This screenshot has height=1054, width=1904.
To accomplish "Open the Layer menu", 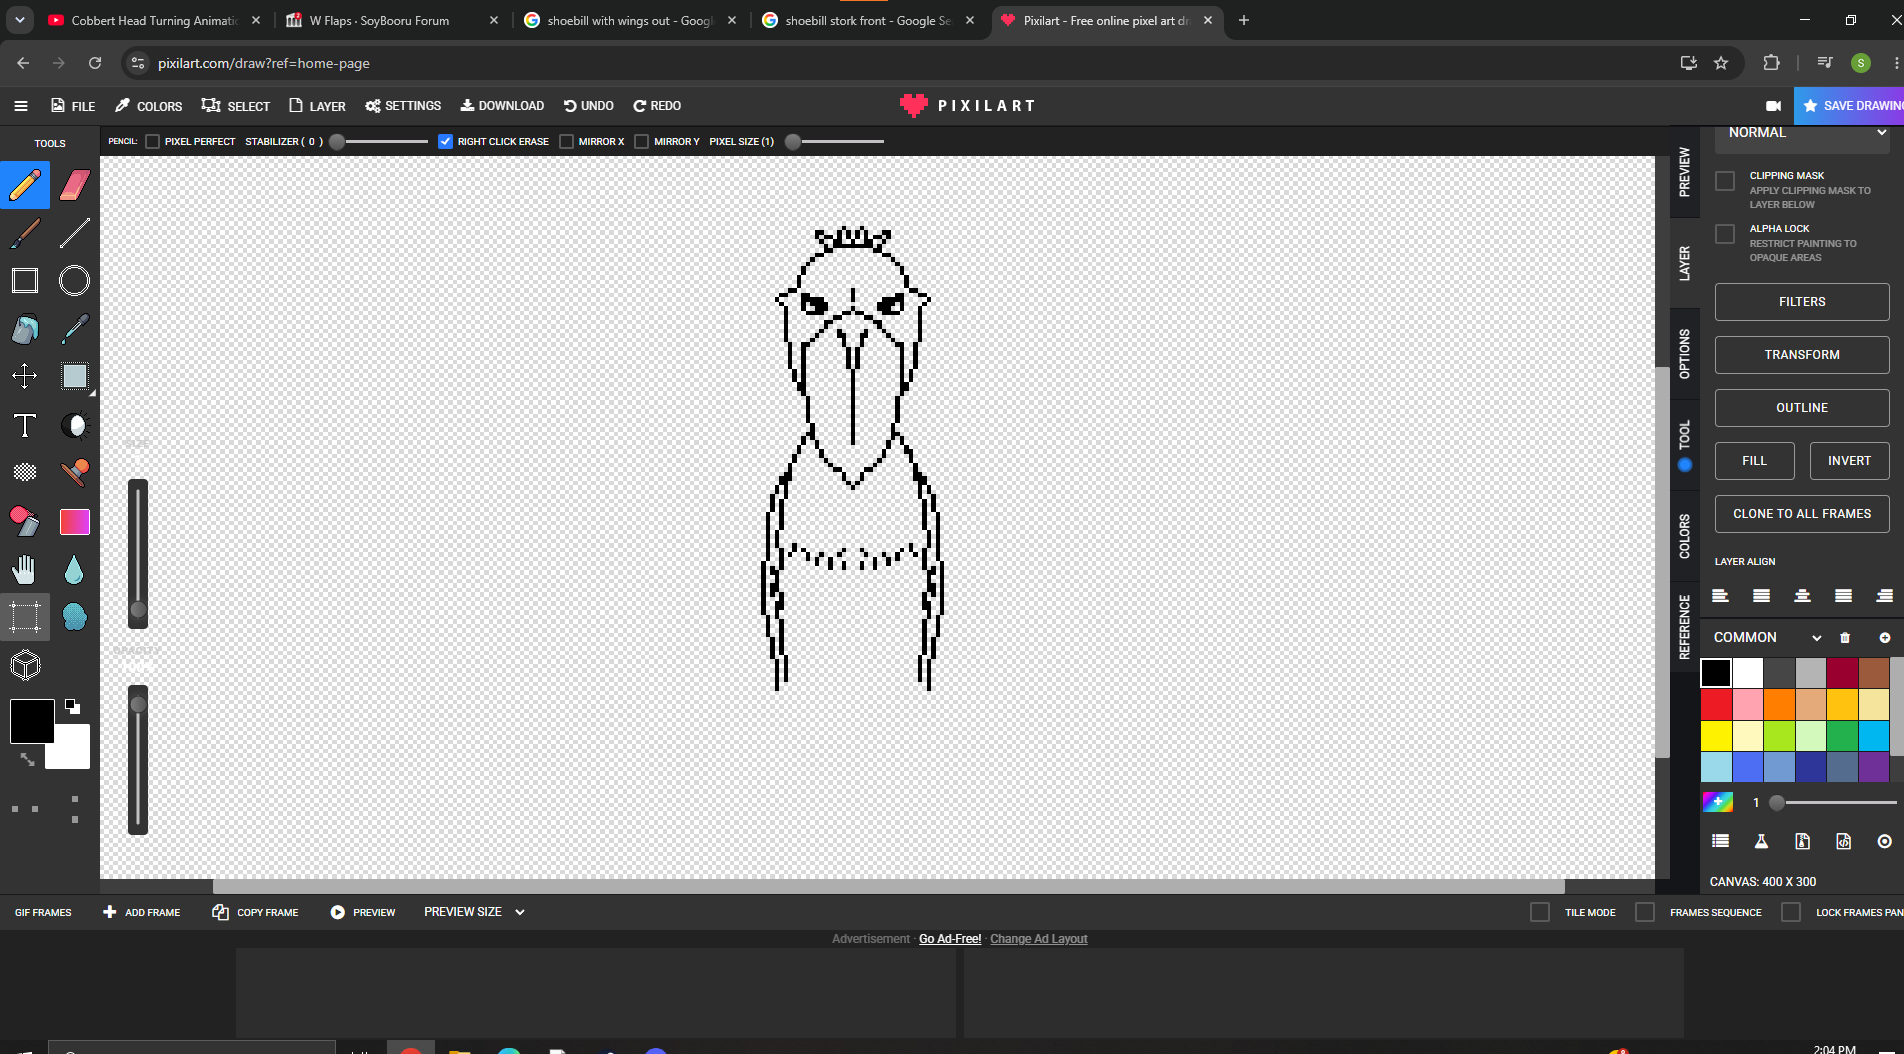I will (317, 106).
